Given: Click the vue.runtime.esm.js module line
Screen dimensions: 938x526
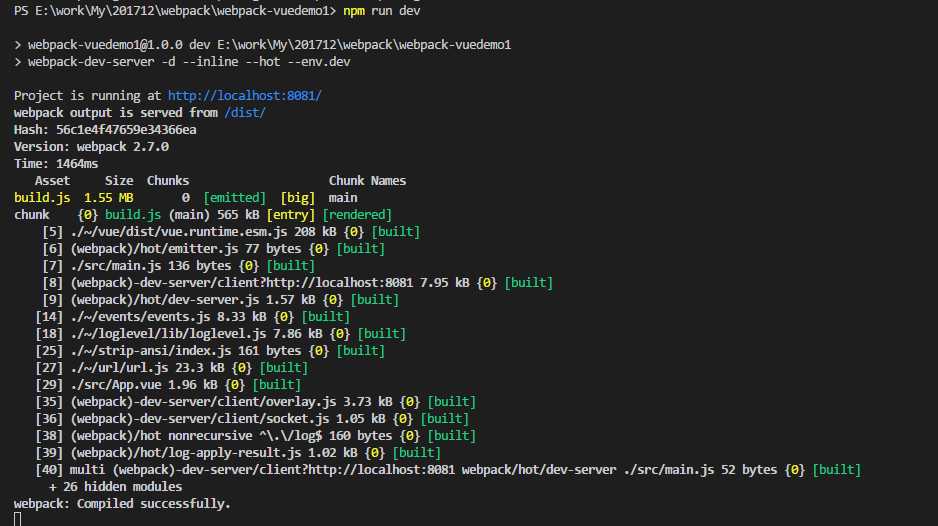Looking at the screenshot, I should (231, 232).
